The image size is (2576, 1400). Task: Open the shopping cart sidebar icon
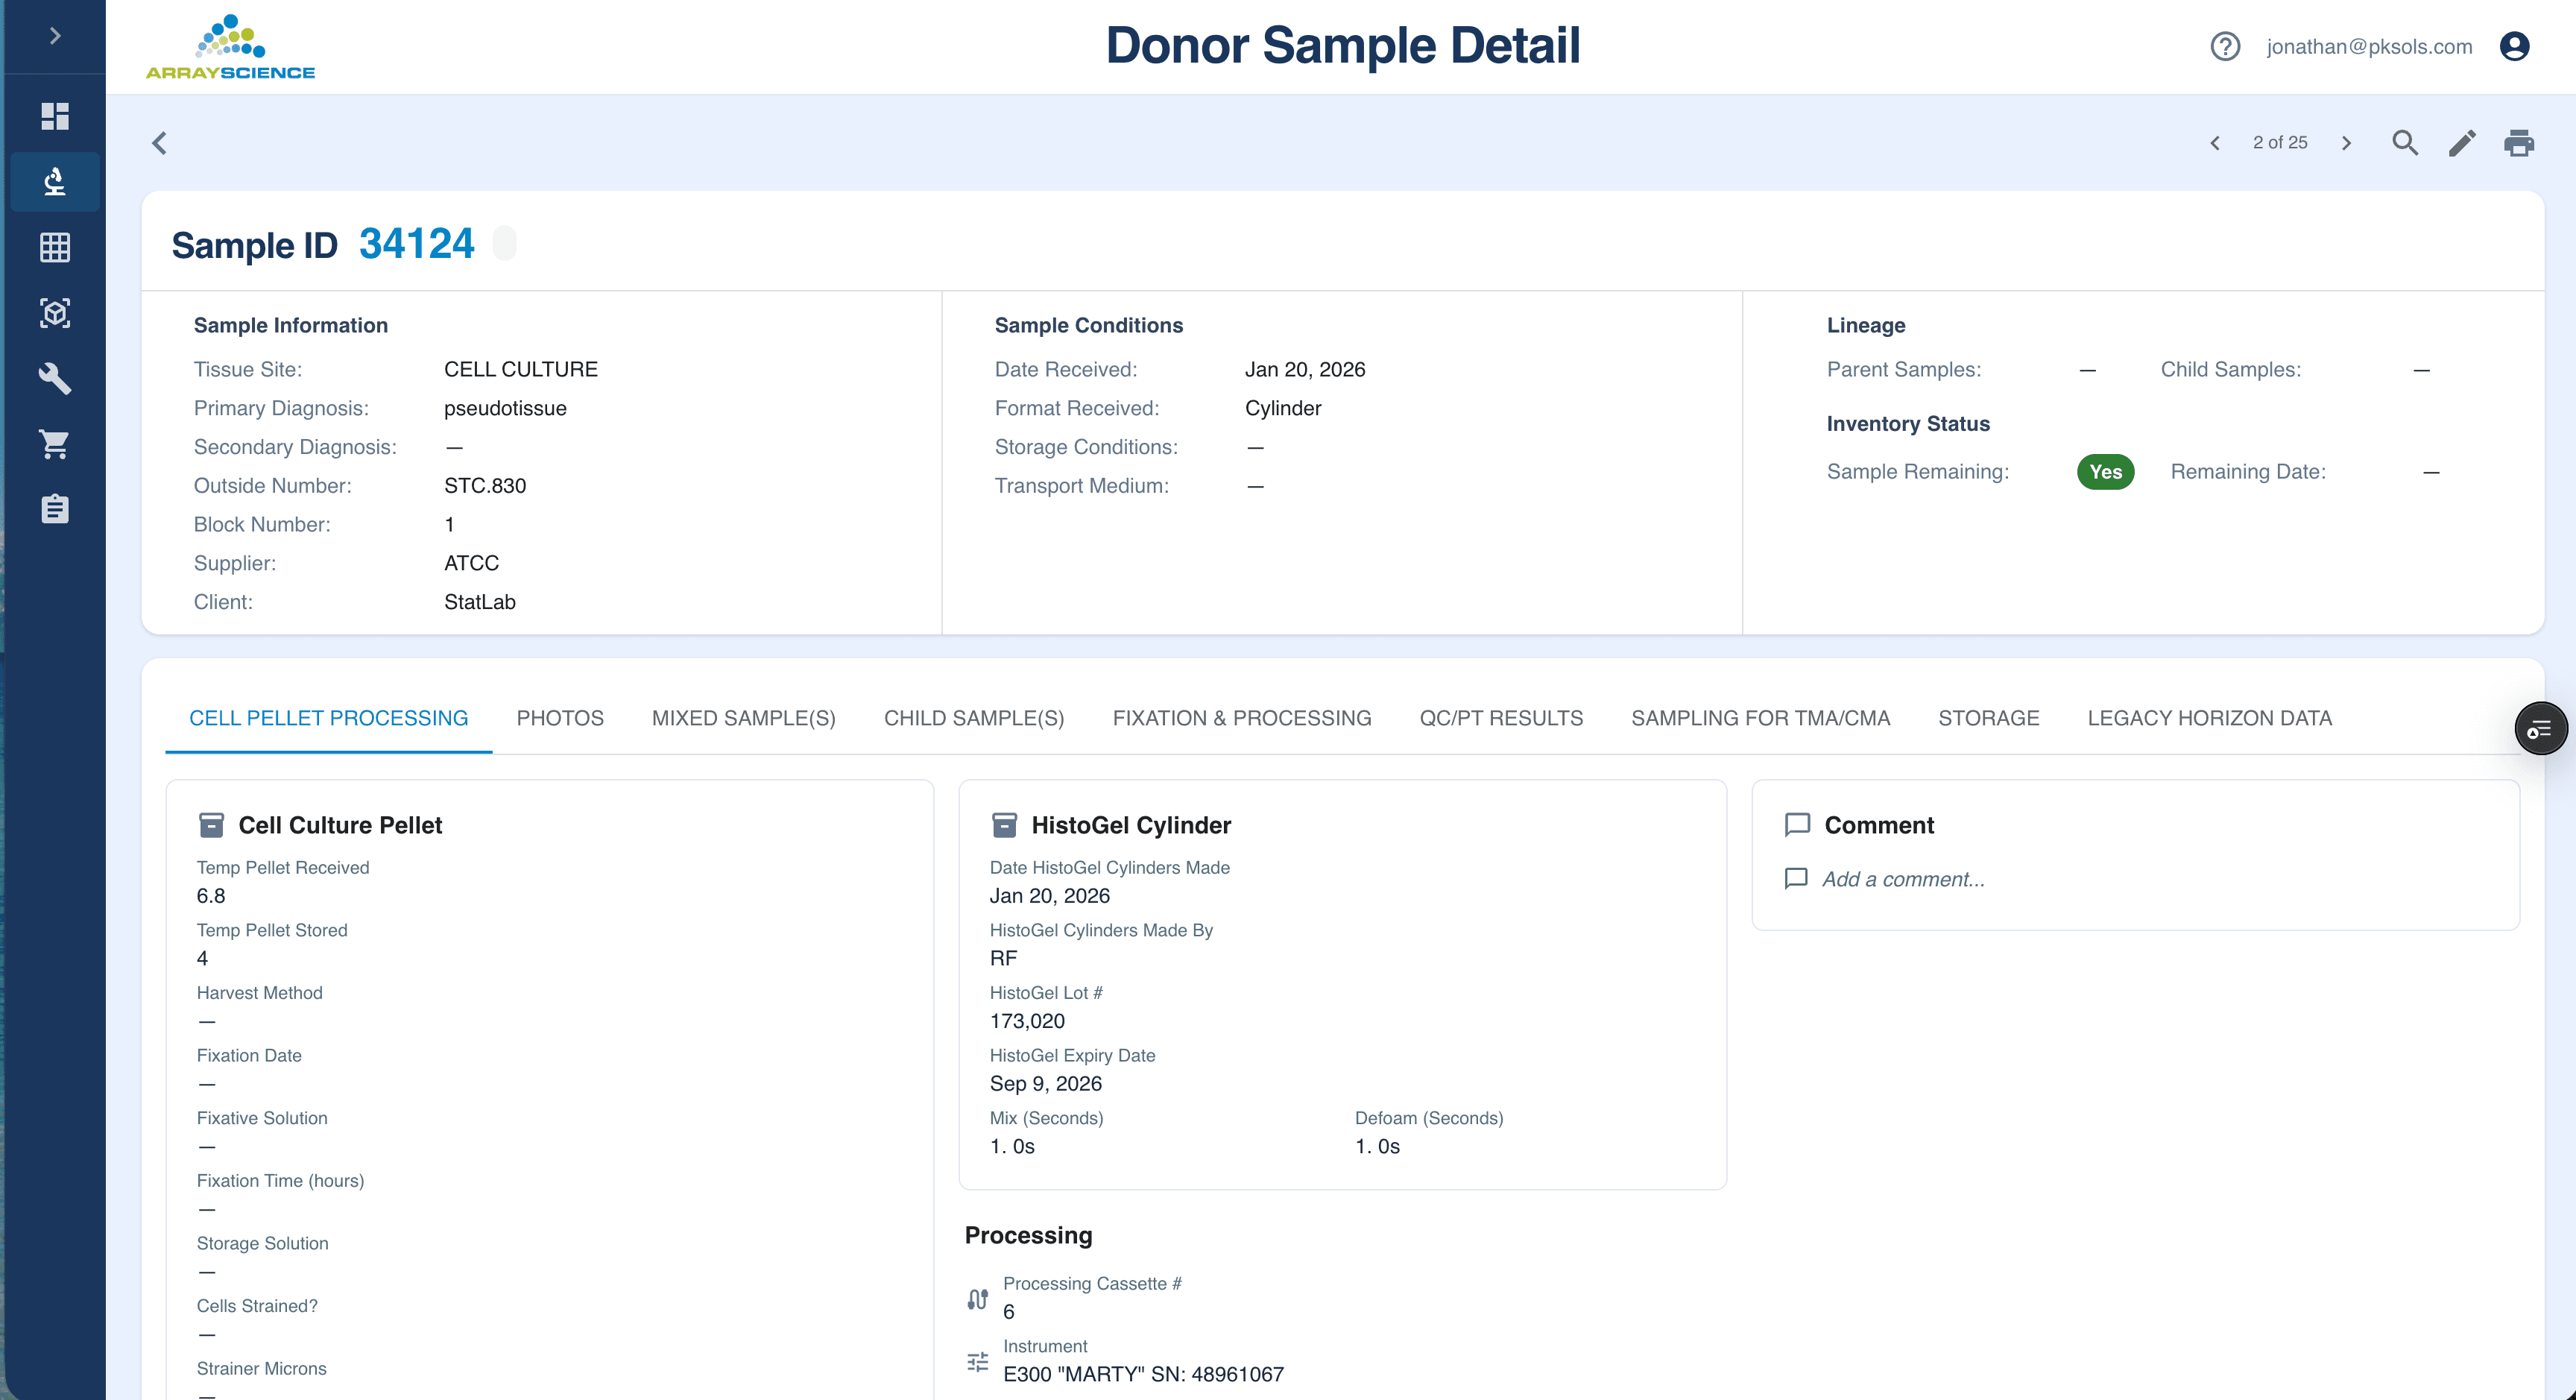click(x=55, y=444)
